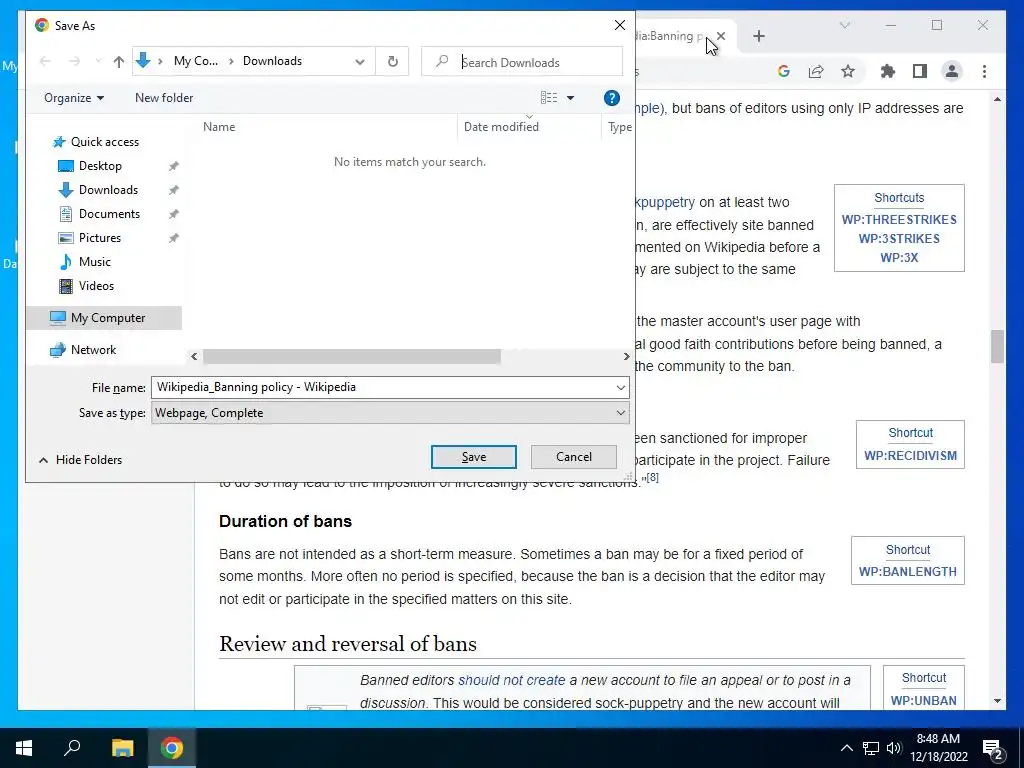This screenshot has height=768, width=1024.
Task: Follow the 'should not create' link
Action: [511, 680]
